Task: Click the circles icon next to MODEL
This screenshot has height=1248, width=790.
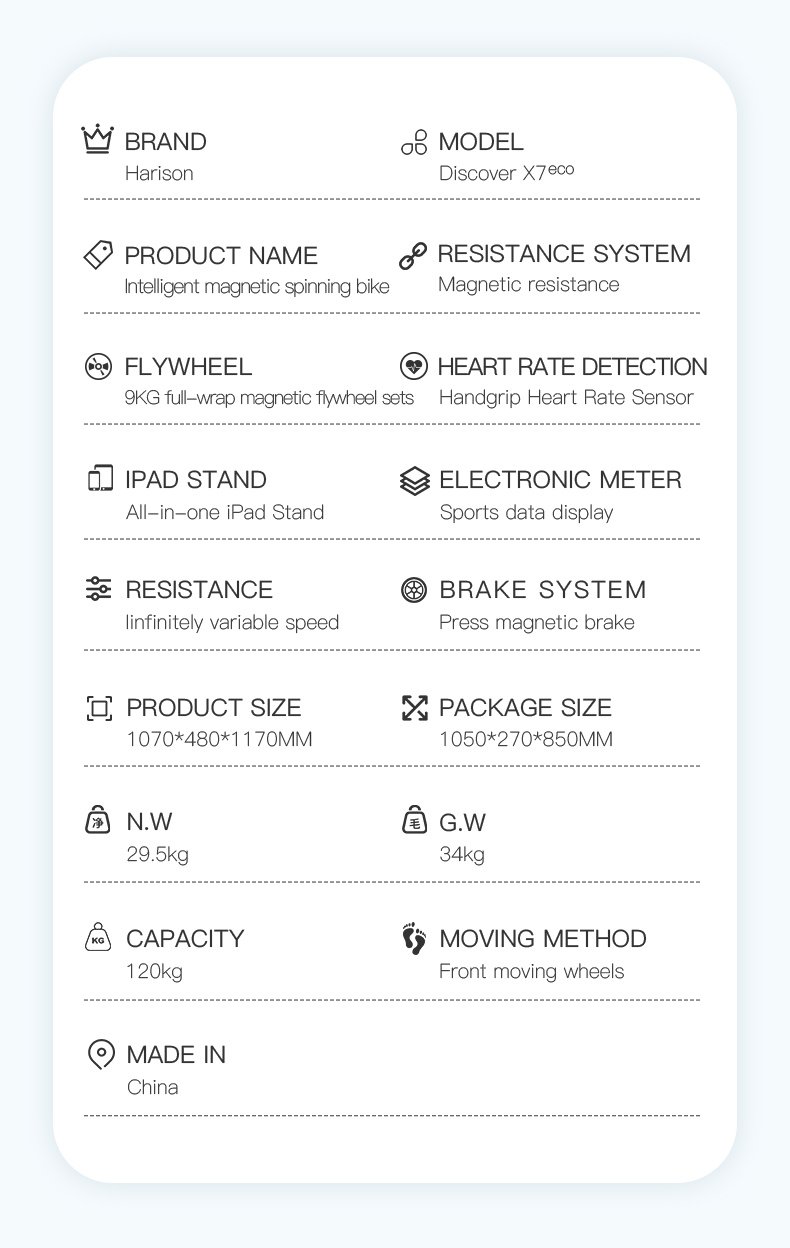Action: click(414, 142)
